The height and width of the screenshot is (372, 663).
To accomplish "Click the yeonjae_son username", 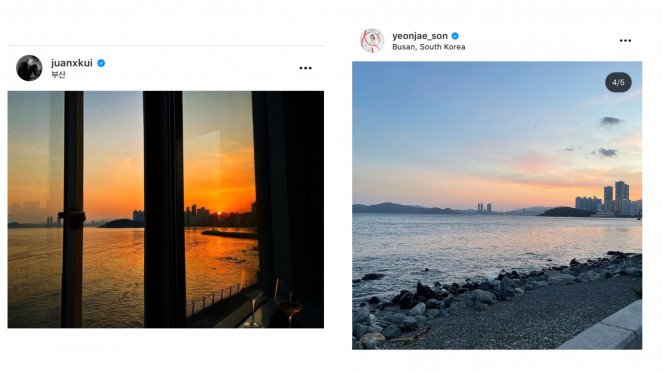I will tap(420, 36).
